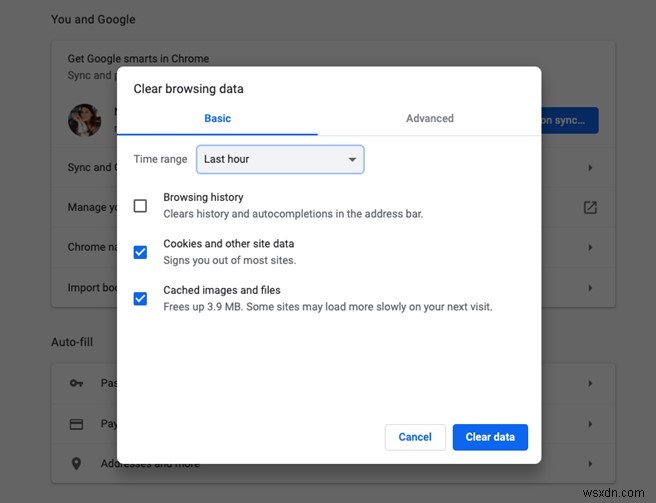Open the payment methods row chevron
Viewport: 656px width, 503px height.
click(590, 424)
